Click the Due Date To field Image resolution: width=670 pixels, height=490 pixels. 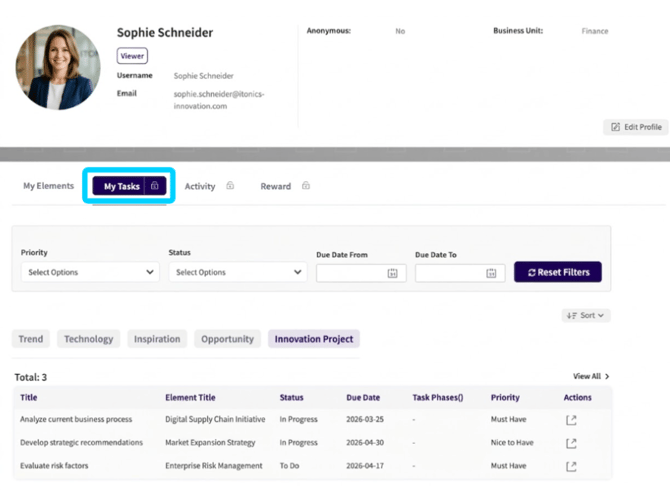coord(460,273)
